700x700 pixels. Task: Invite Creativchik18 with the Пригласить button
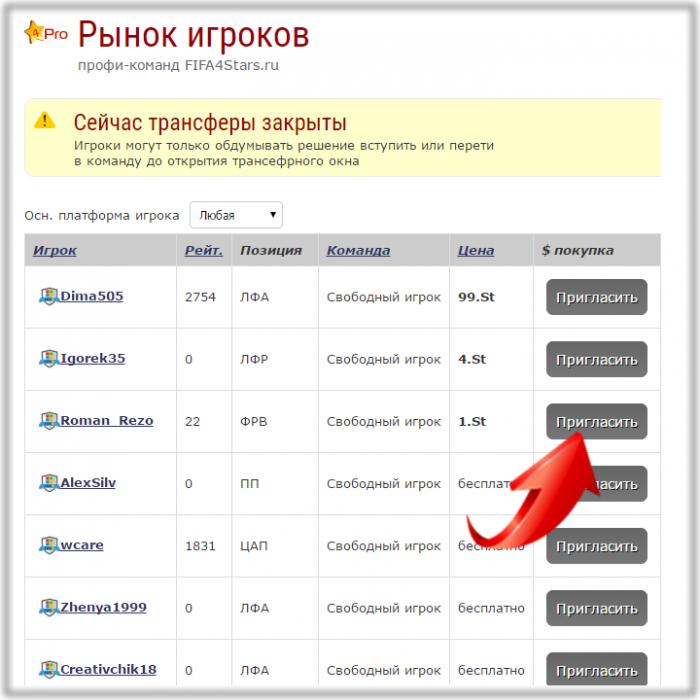pos(596,670)
